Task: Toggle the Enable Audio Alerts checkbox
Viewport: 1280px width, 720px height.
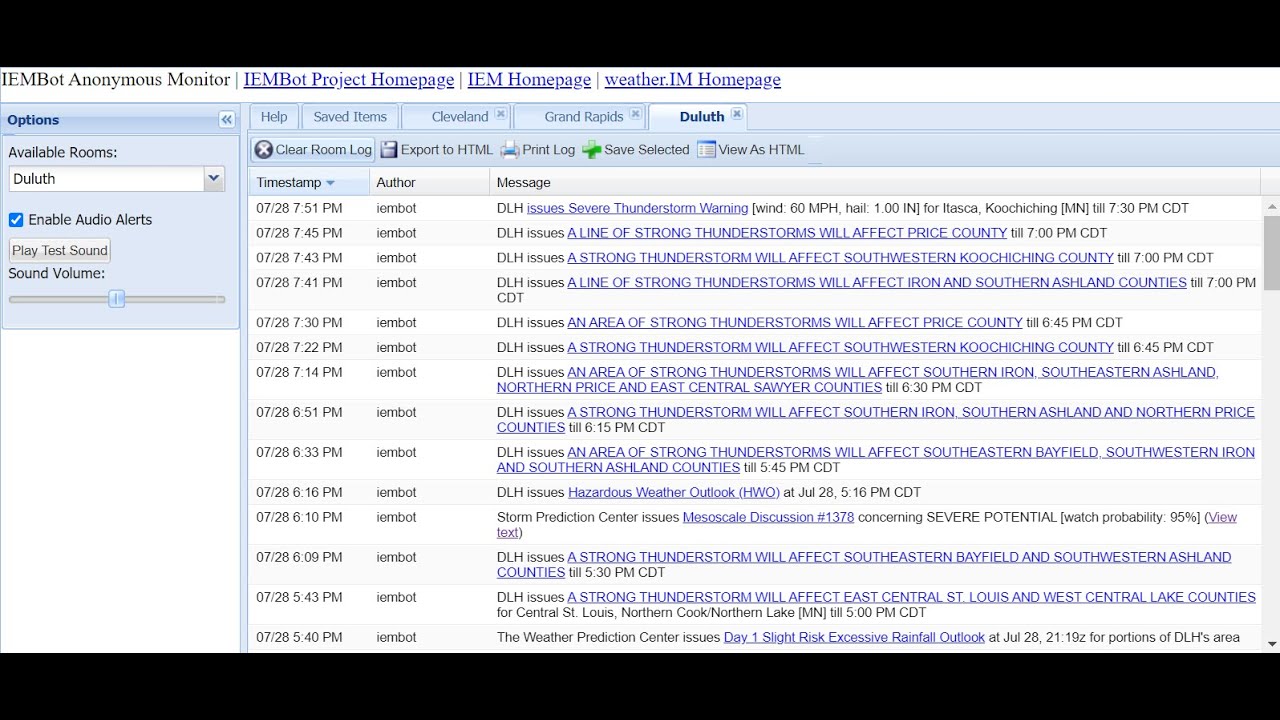Action: 16,220
